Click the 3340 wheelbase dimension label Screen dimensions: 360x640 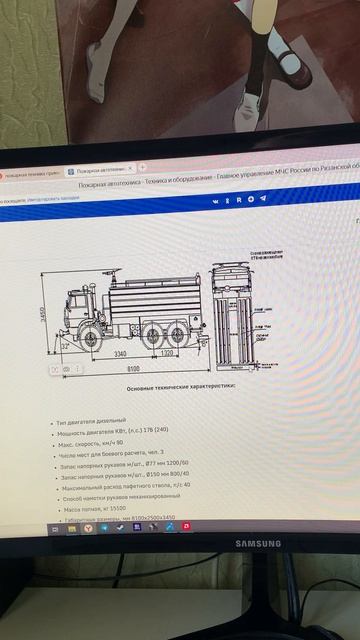tap(120, 354)
